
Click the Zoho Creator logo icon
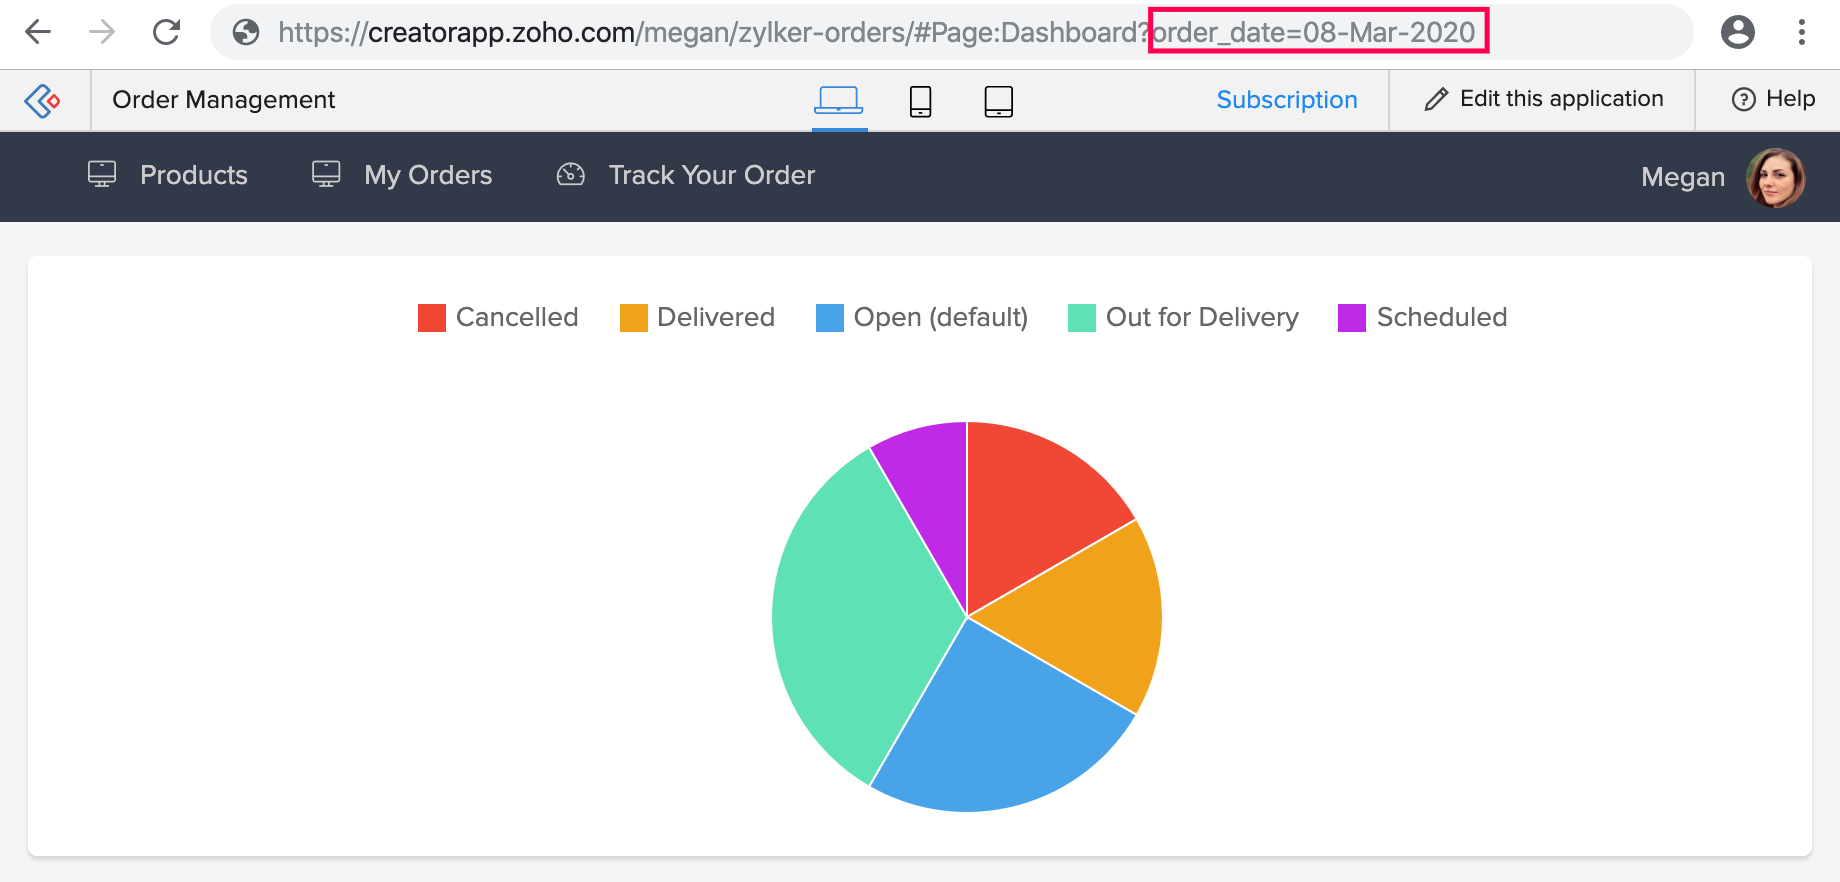[42, 100]
